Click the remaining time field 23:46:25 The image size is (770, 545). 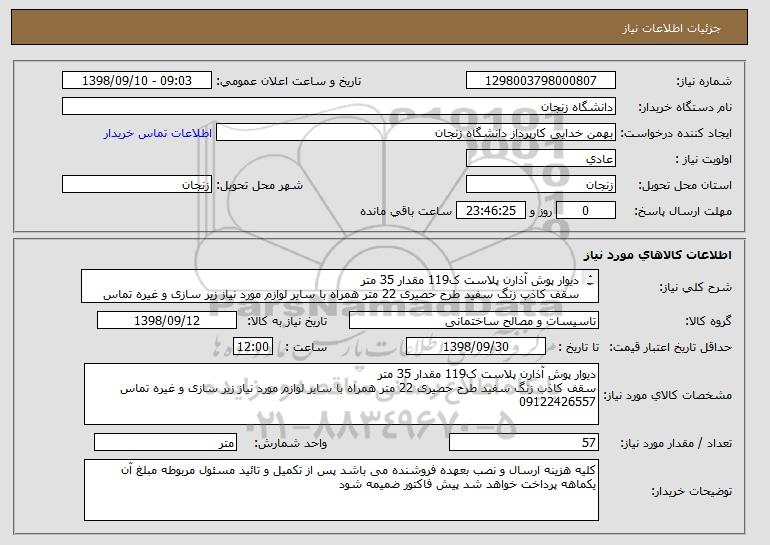[x=491, y=211]
